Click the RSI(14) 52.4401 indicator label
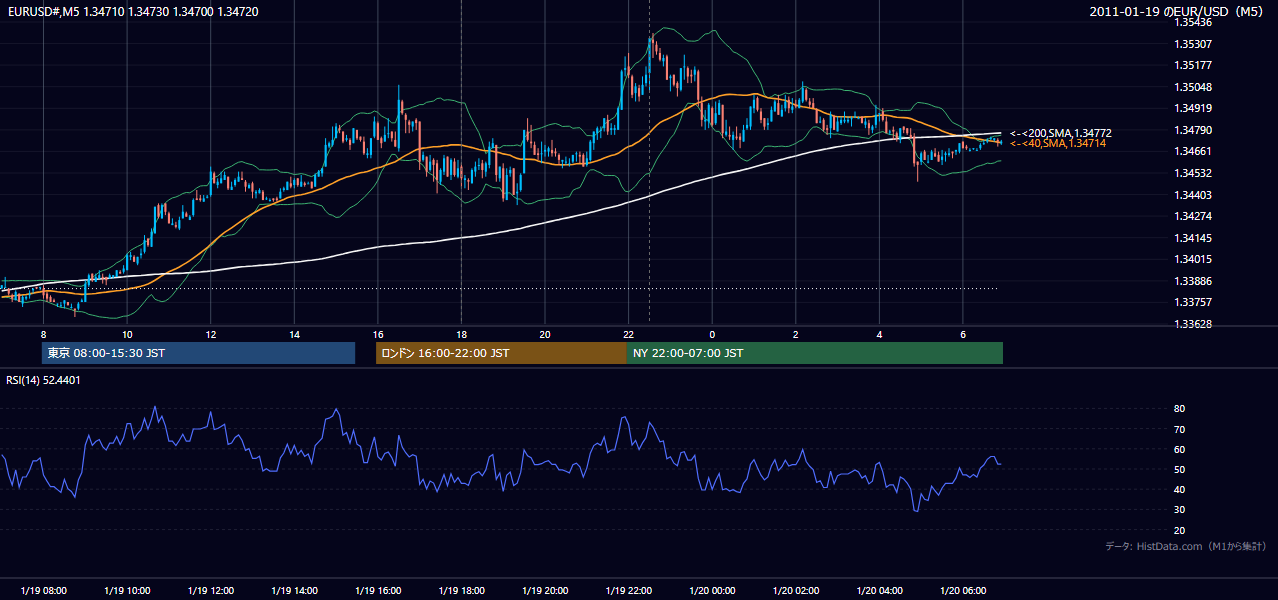Screen dimensions: 1278x600 [x=44, y=380]
